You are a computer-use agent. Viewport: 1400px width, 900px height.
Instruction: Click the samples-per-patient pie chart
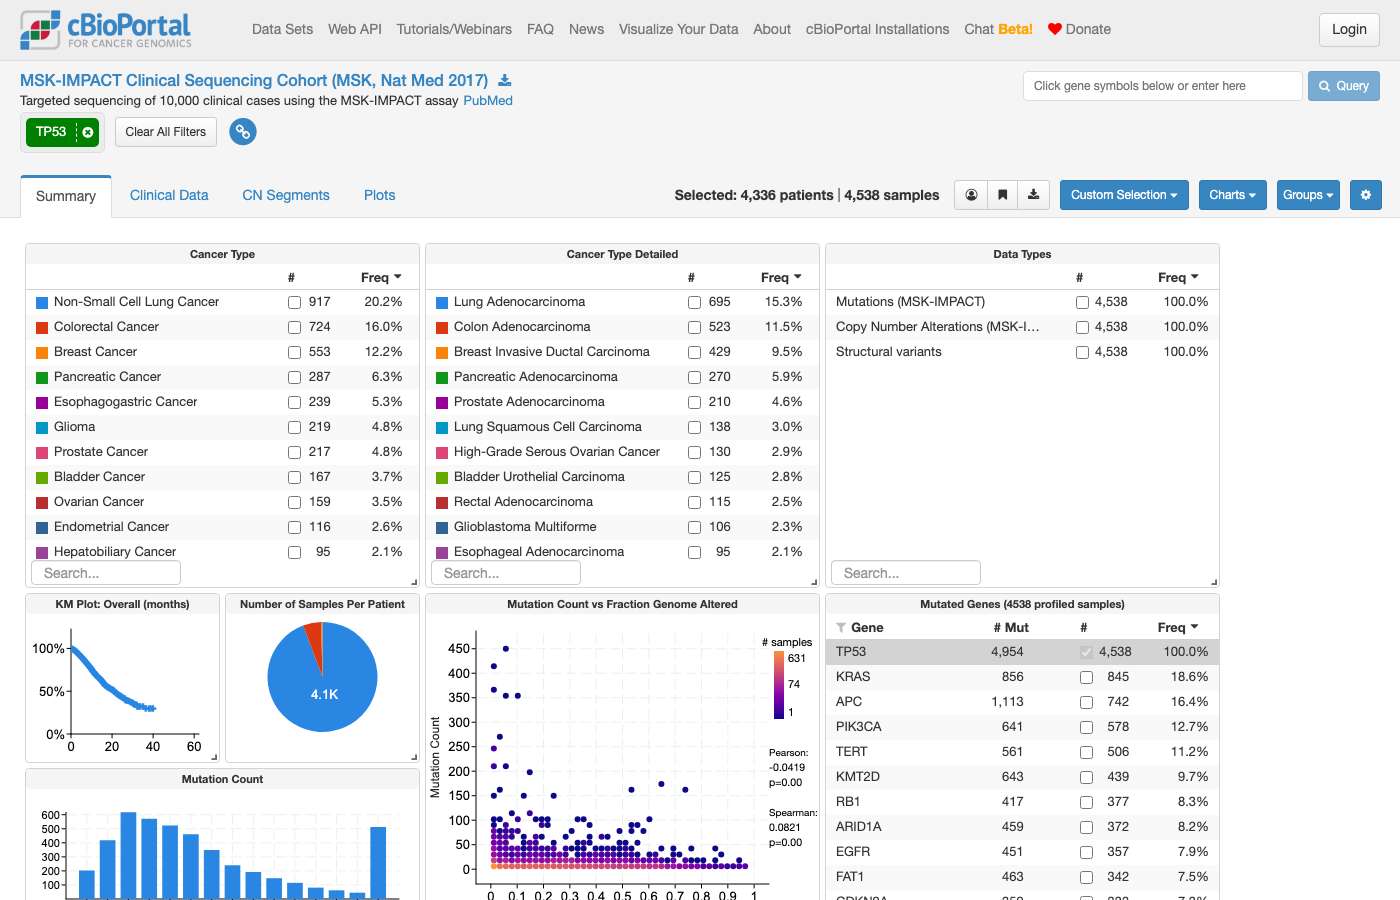pos(323,677)
